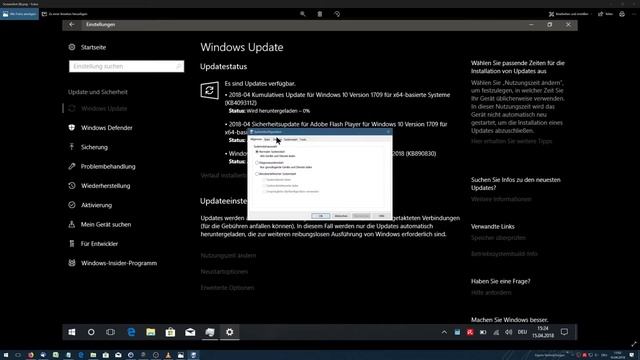Click OK in the system configuration dialog
Image resolution: width=640 pixels, height=360 pixels.
pos(321,216)
